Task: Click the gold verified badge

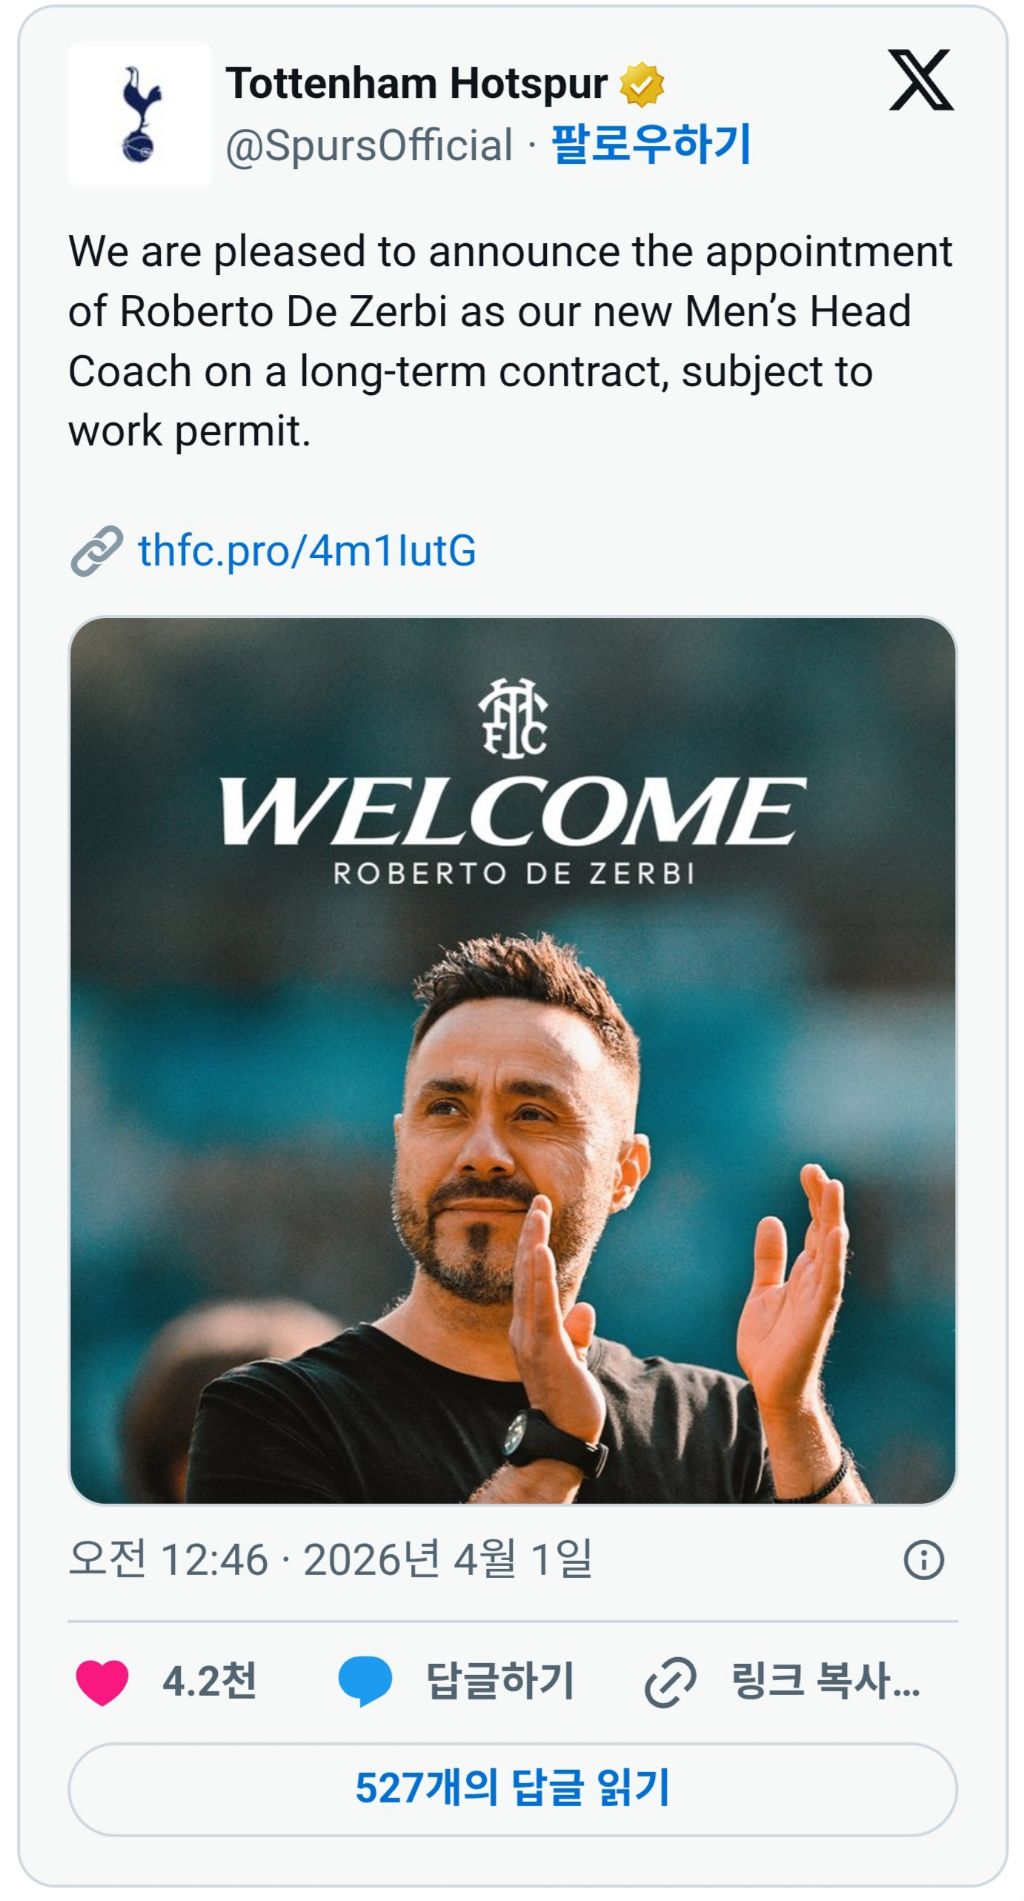Action: (x=642, y=85)
